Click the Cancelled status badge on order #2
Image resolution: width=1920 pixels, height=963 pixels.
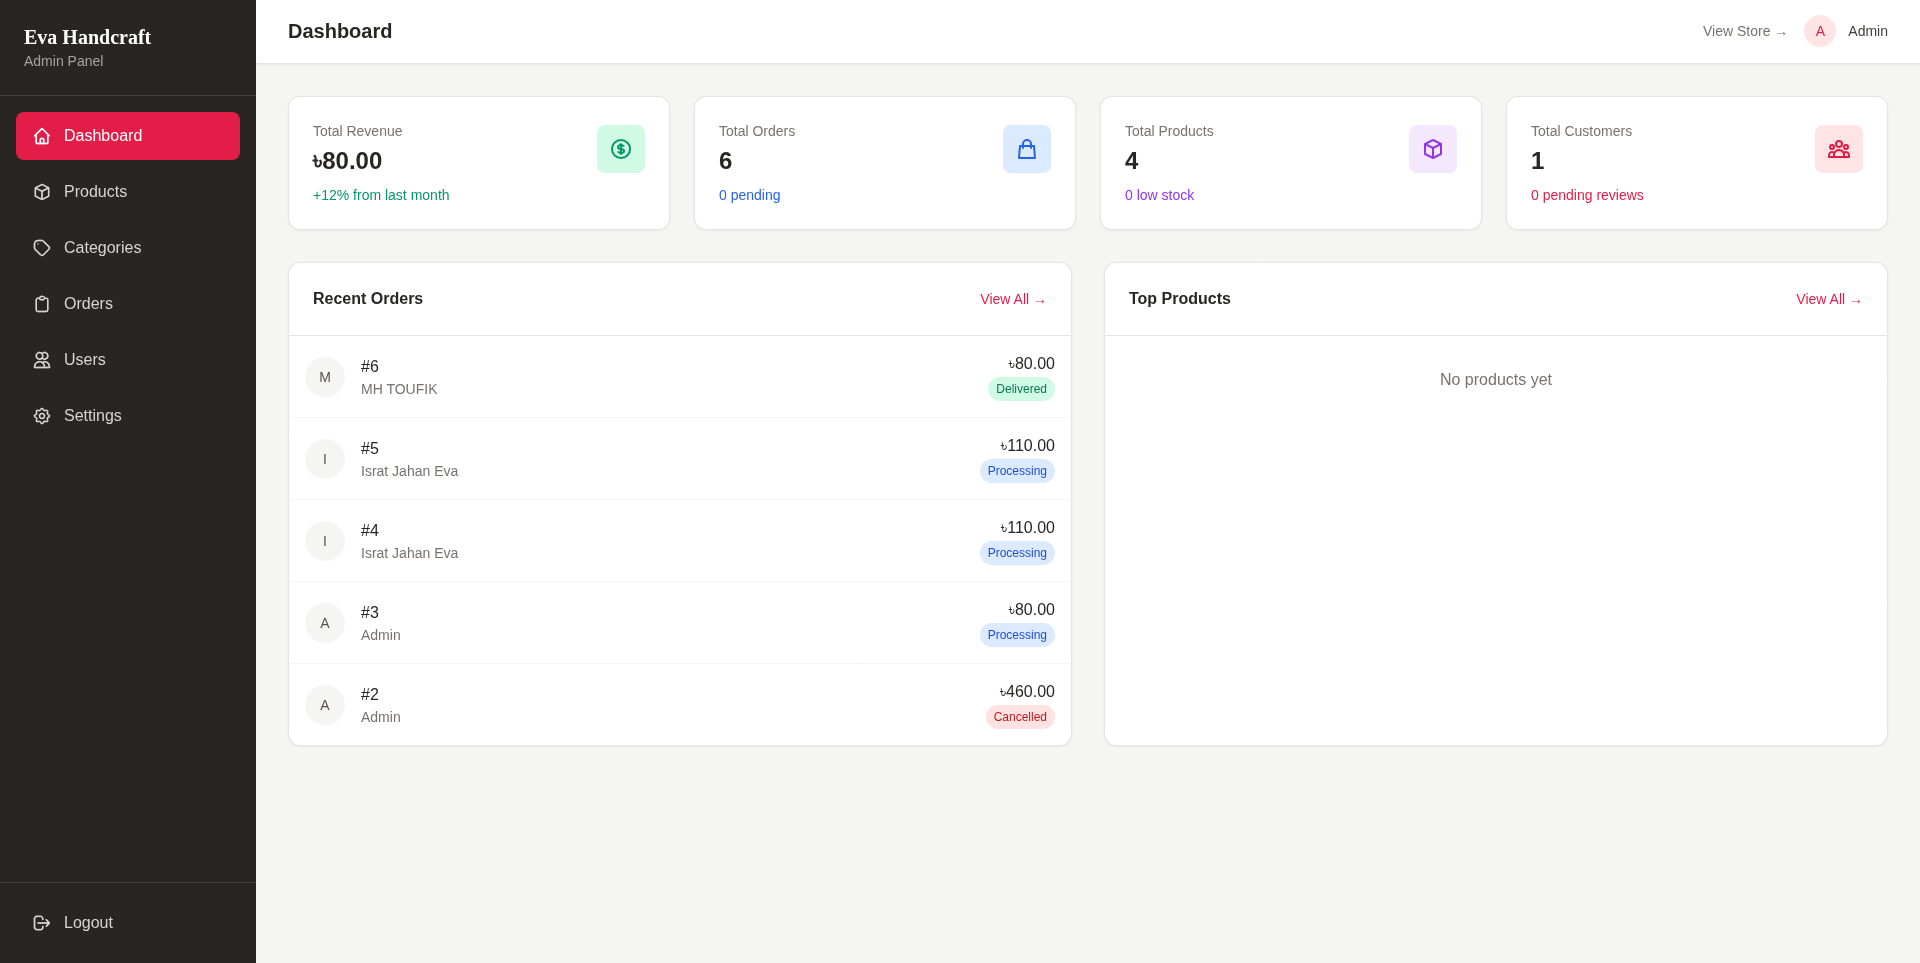1019,717
